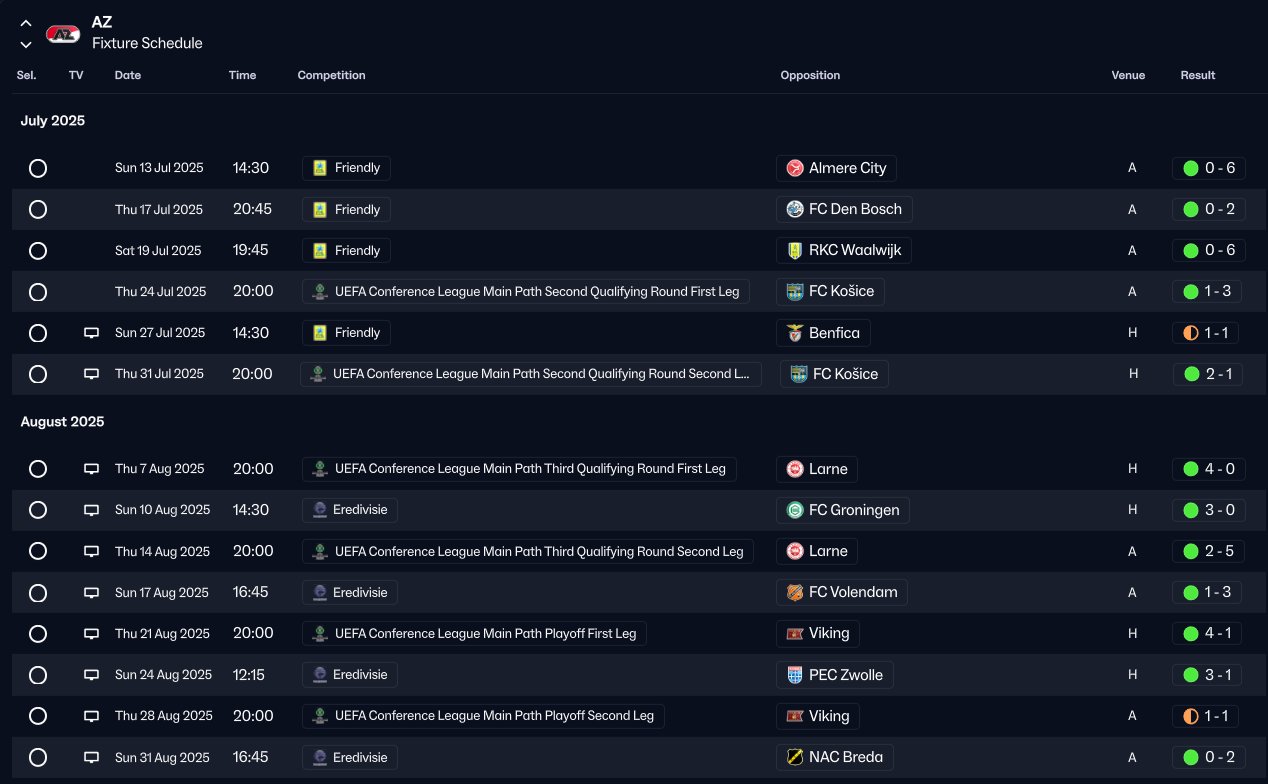Click the Almere City club crest
Viewport: 1268px width, 784px height.
(x=795, y=168)
